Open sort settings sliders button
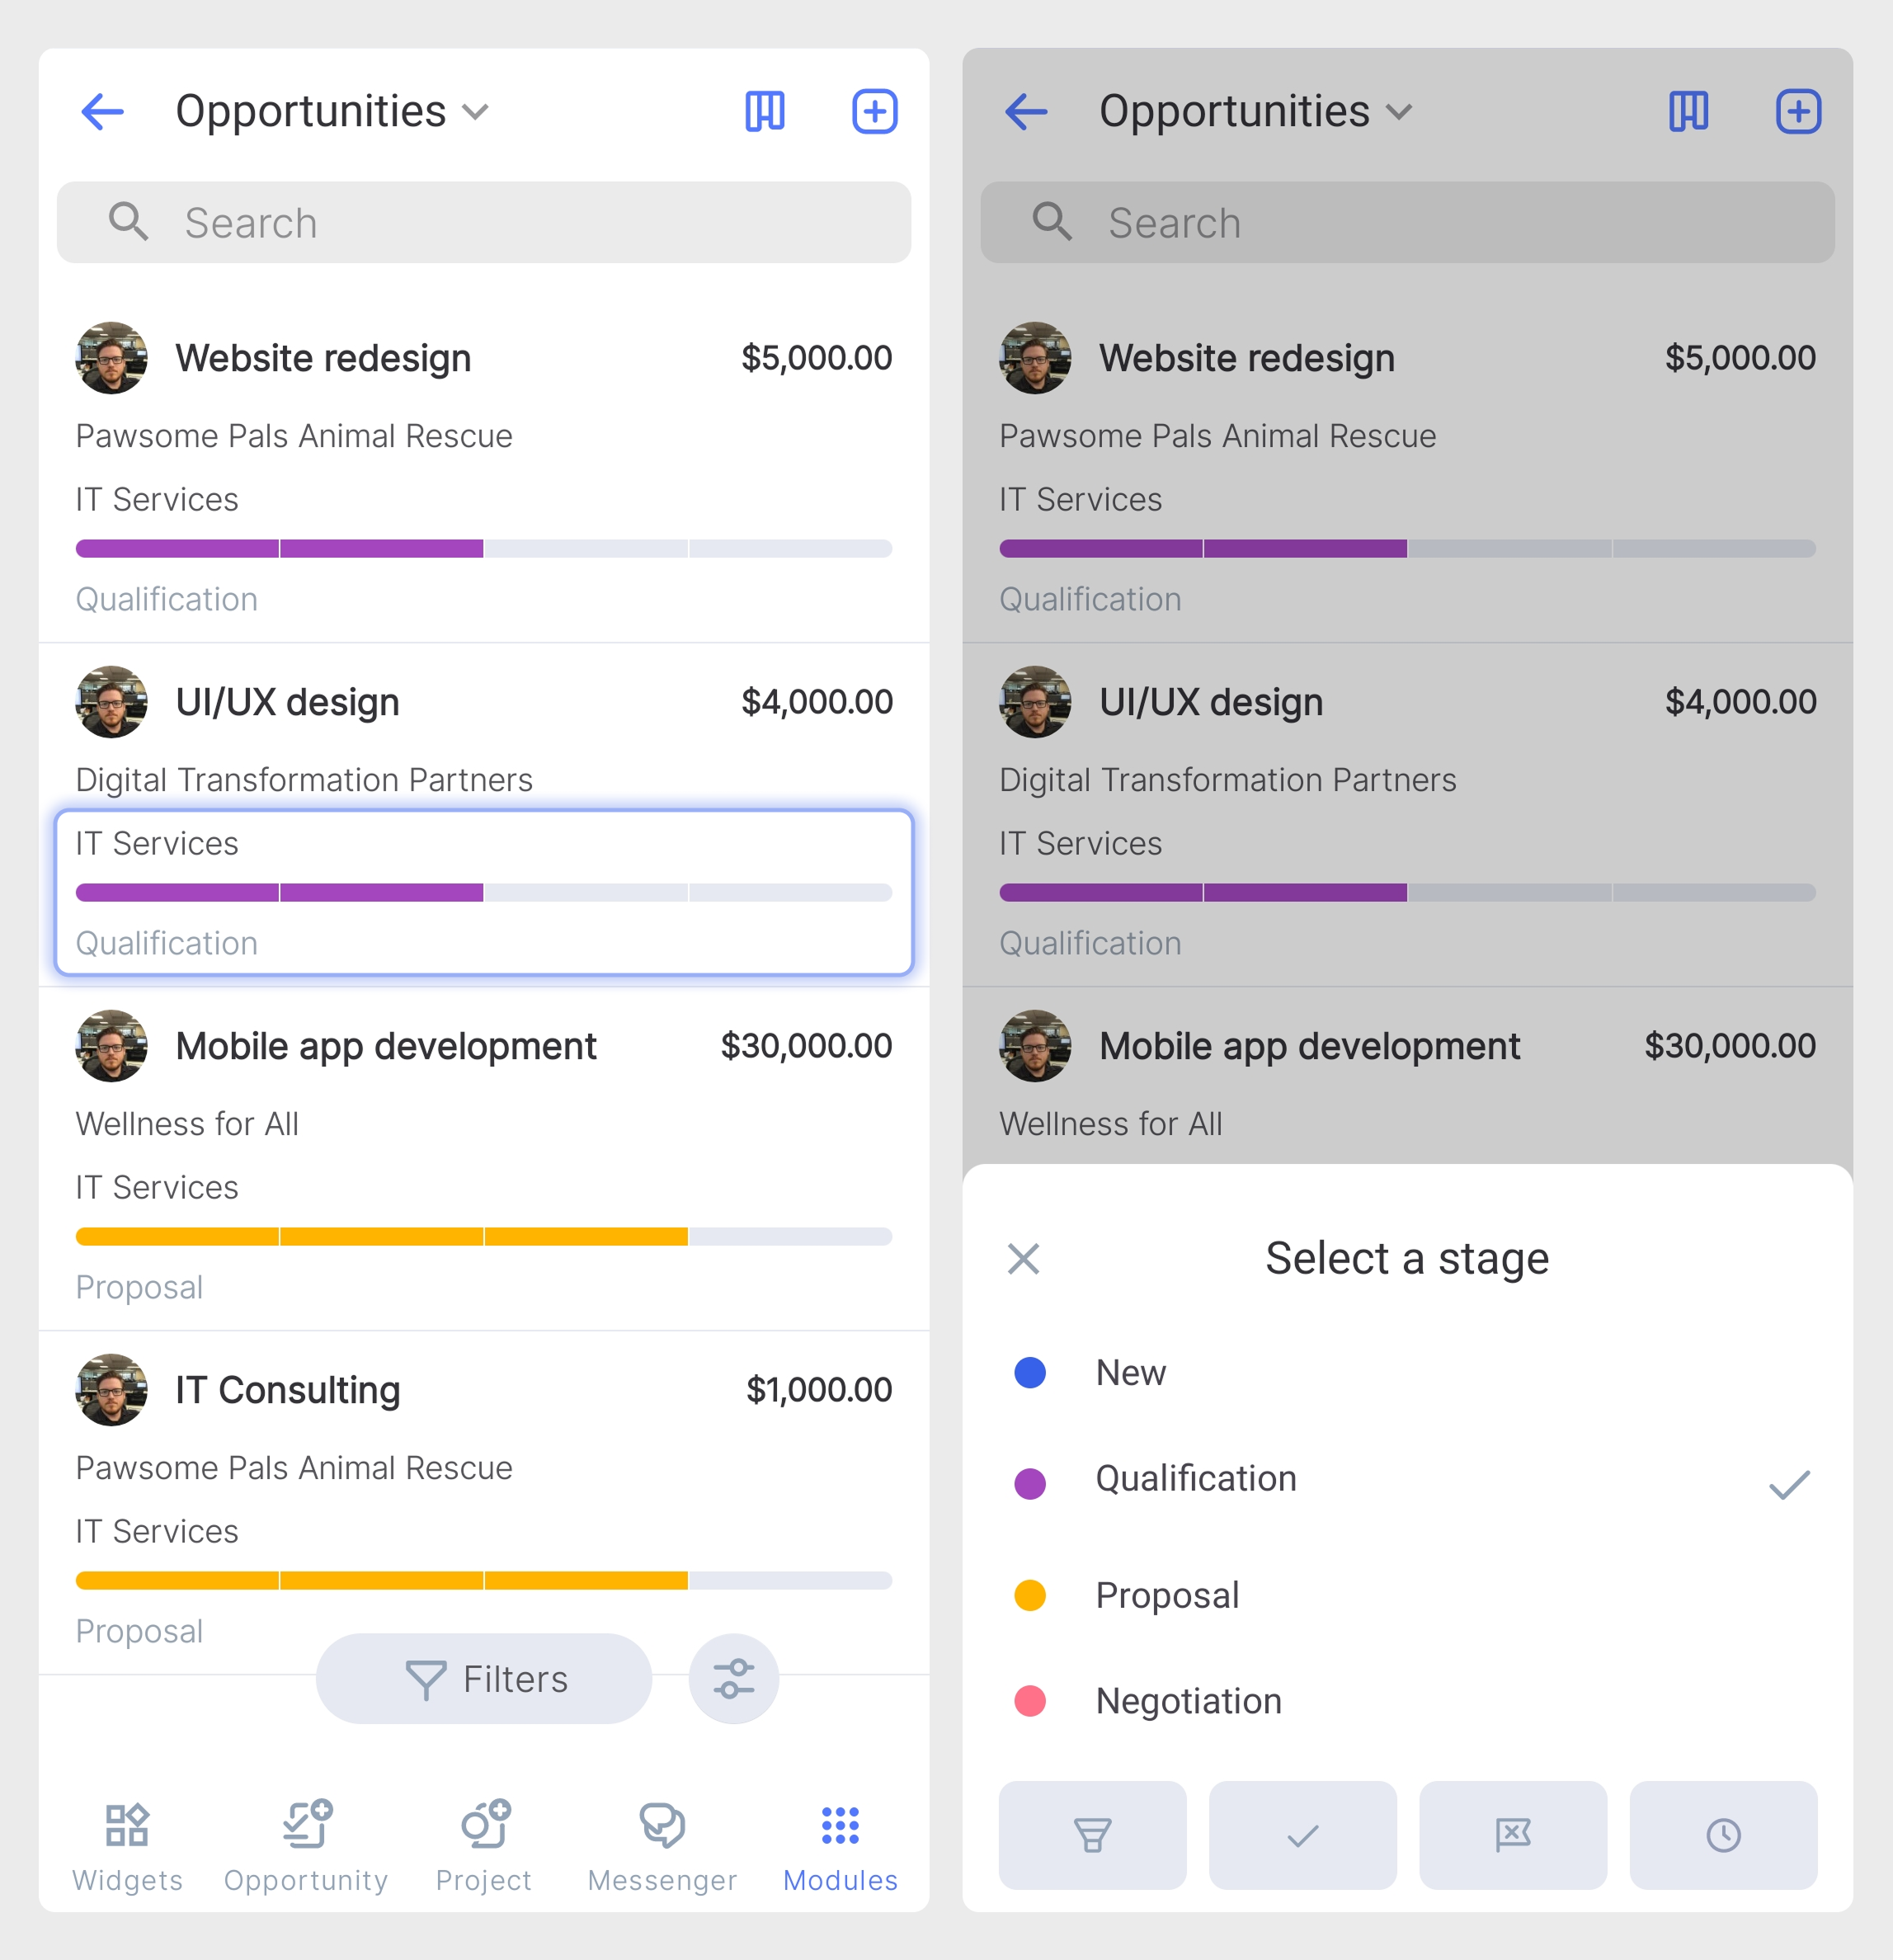 point(733,1679)
